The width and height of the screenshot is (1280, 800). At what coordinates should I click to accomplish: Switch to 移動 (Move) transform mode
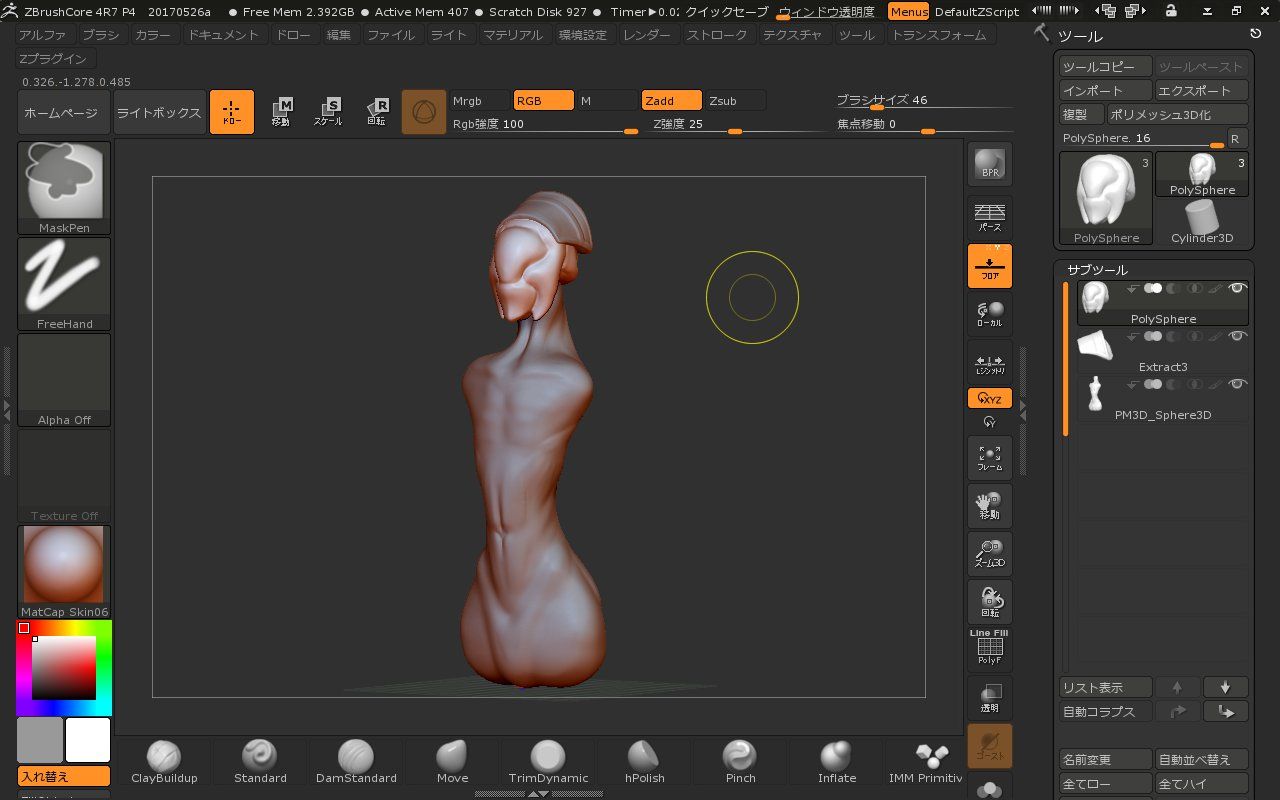280,112
